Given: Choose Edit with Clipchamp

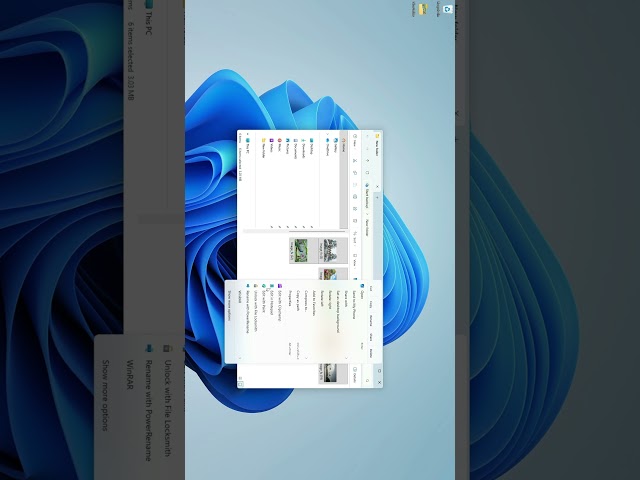Looking at the screenshot, I should (279, 321).
